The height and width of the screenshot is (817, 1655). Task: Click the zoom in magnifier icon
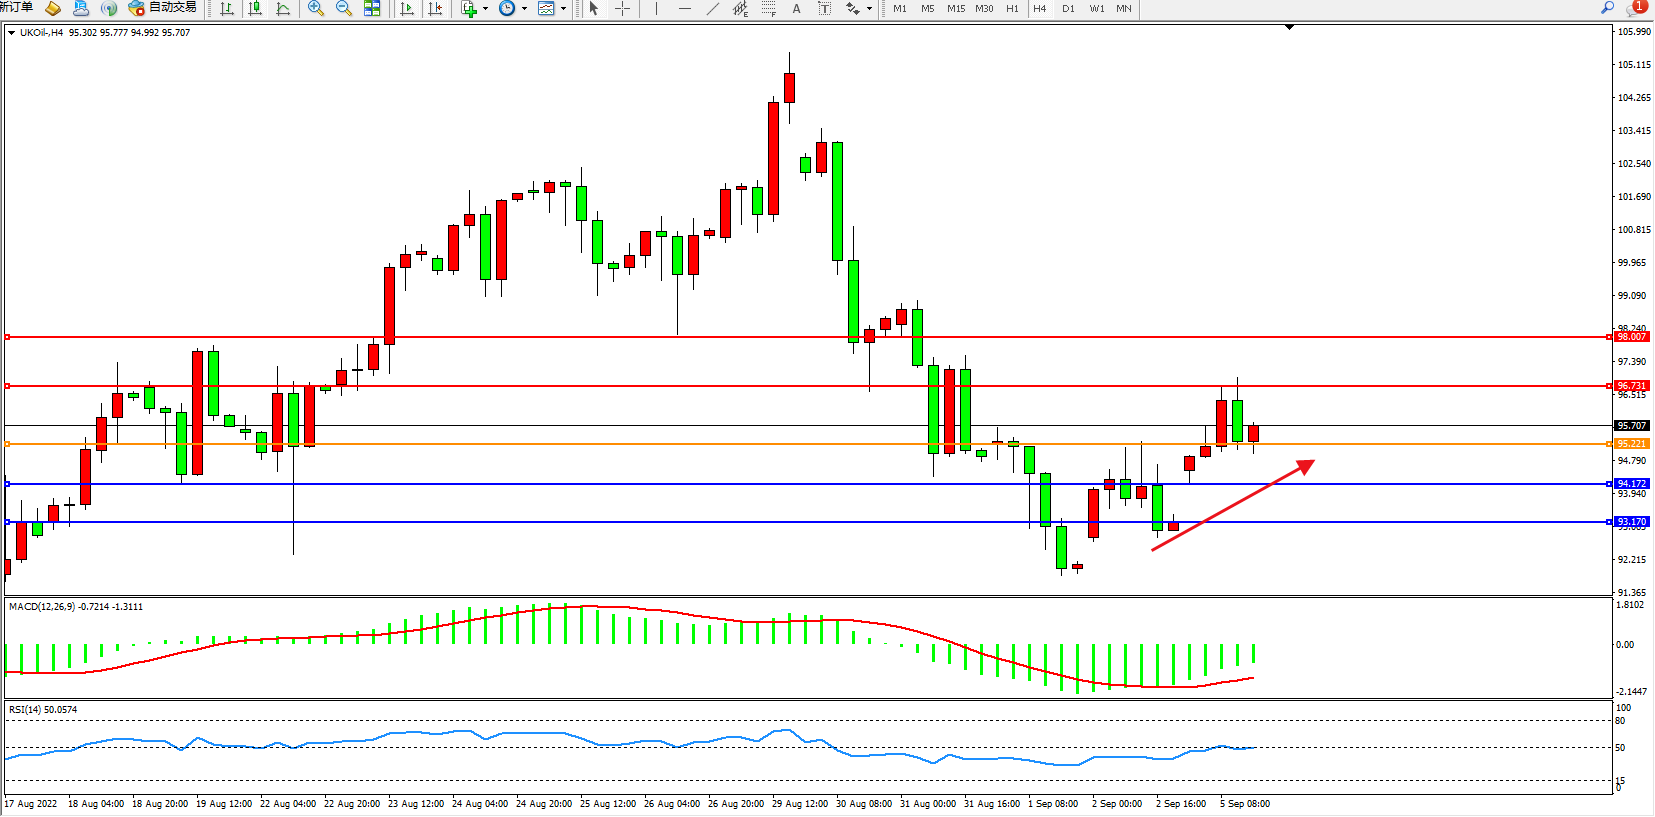316,9
